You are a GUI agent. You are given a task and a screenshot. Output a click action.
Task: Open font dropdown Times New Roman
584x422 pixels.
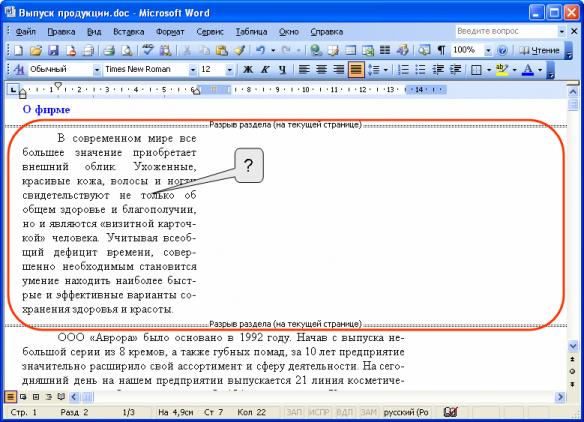[x=192, y=69]
